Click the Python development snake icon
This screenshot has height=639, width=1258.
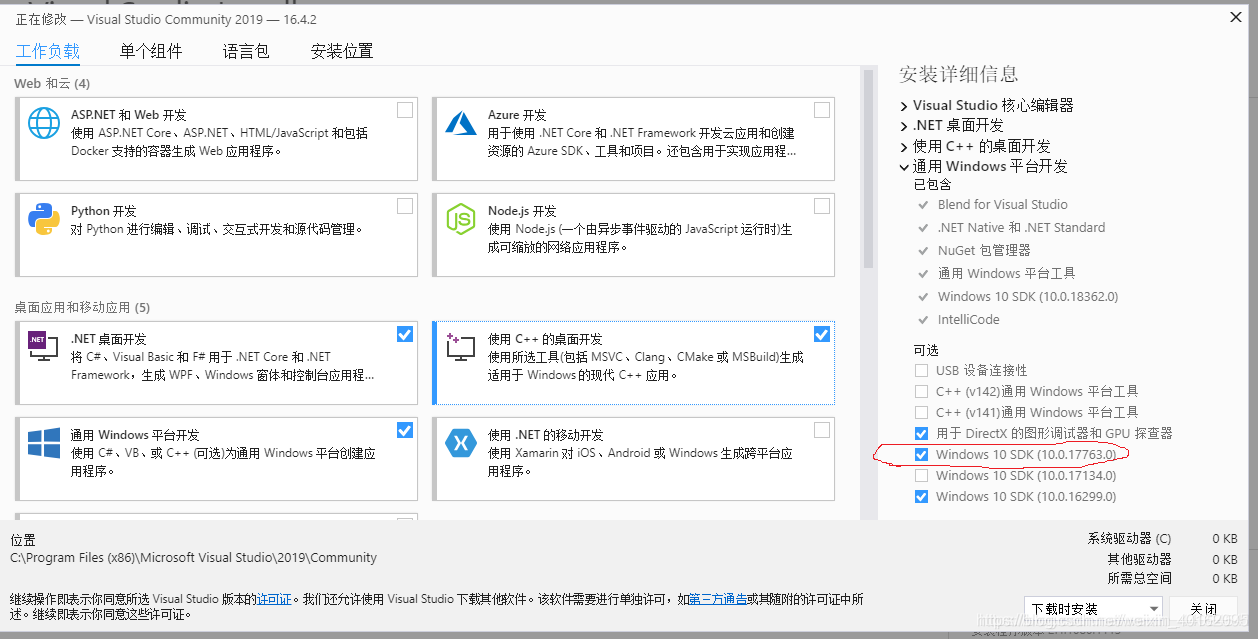tap(44, 219)
